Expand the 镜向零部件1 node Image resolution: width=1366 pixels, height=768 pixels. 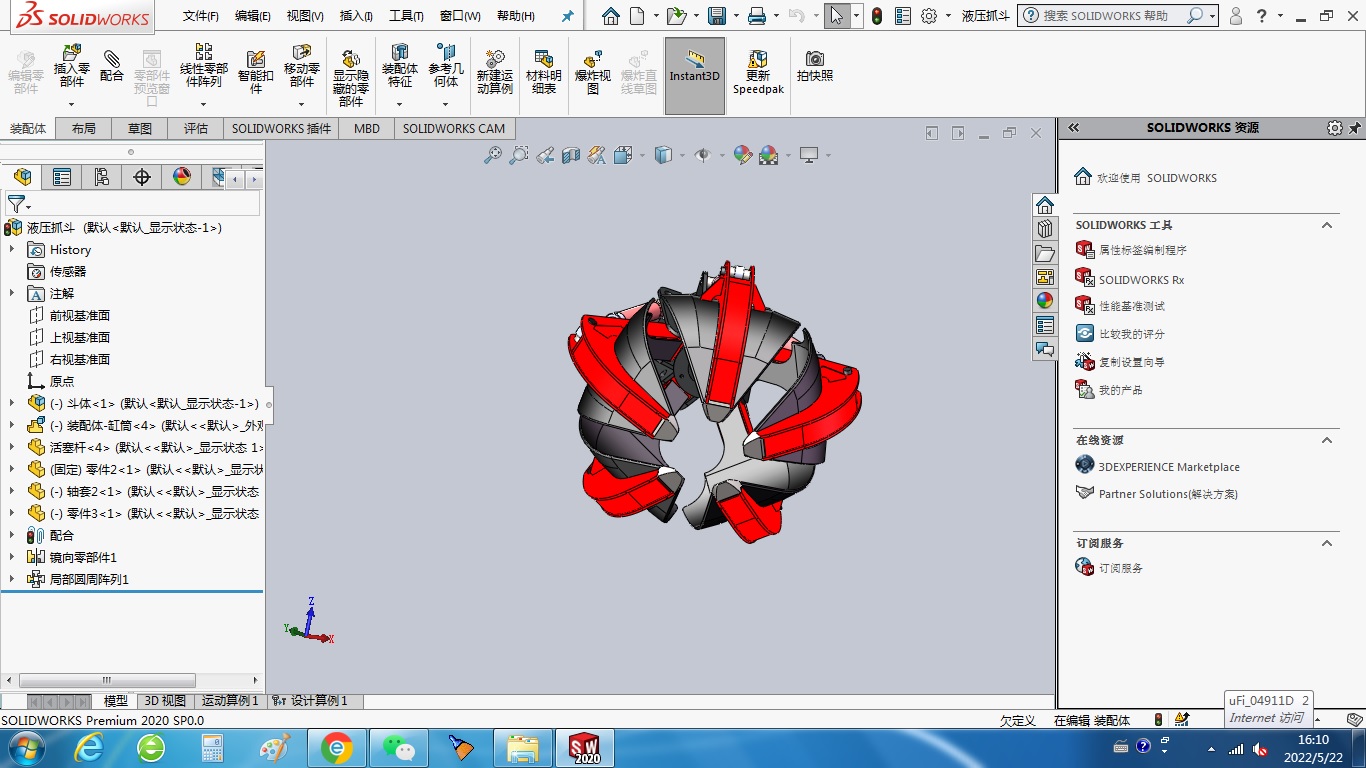click(12, 557)
